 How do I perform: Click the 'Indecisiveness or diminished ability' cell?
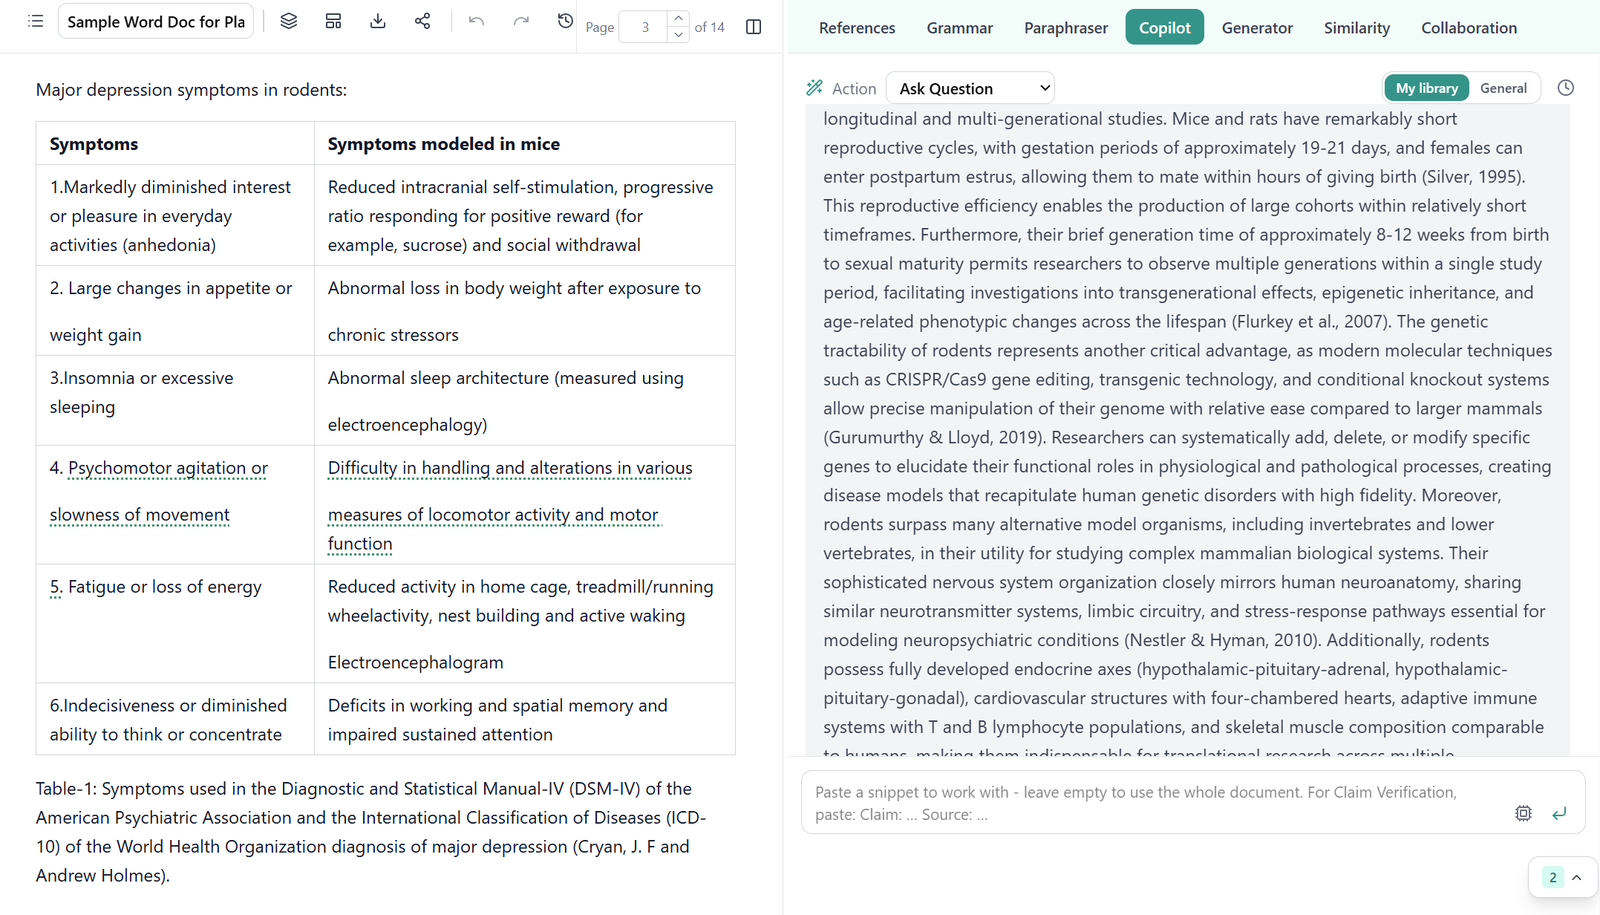coord(175,719)
